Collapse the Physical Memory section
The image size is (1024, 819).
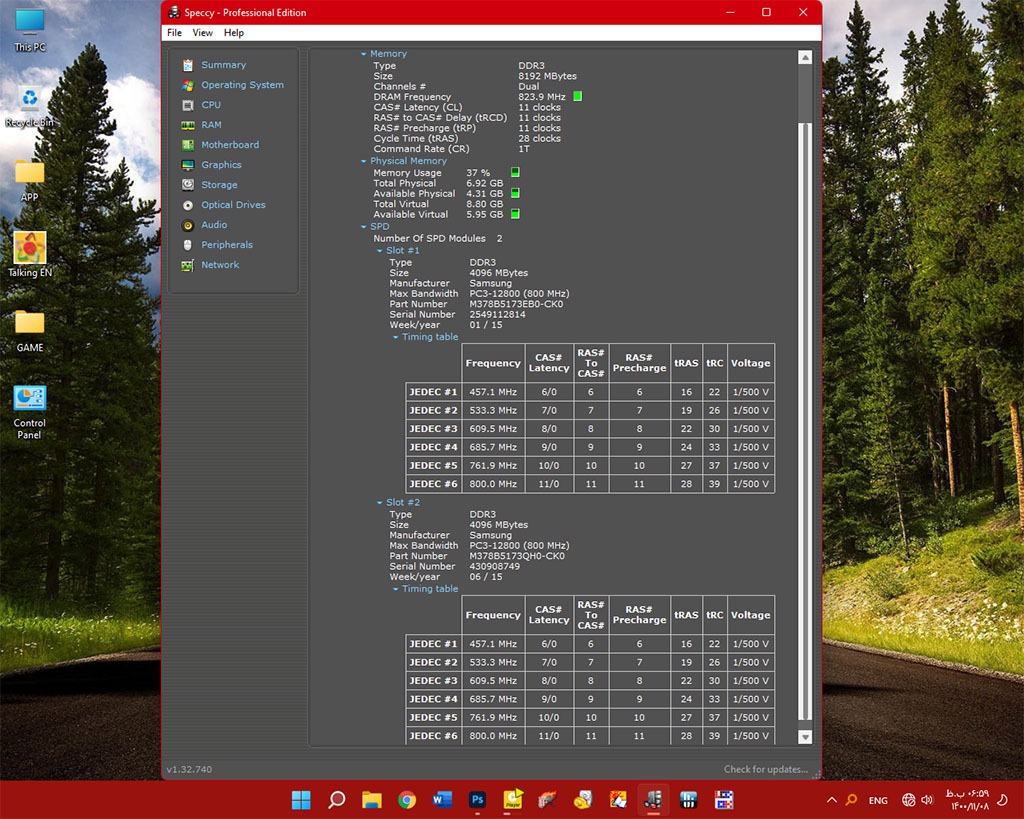364,161
